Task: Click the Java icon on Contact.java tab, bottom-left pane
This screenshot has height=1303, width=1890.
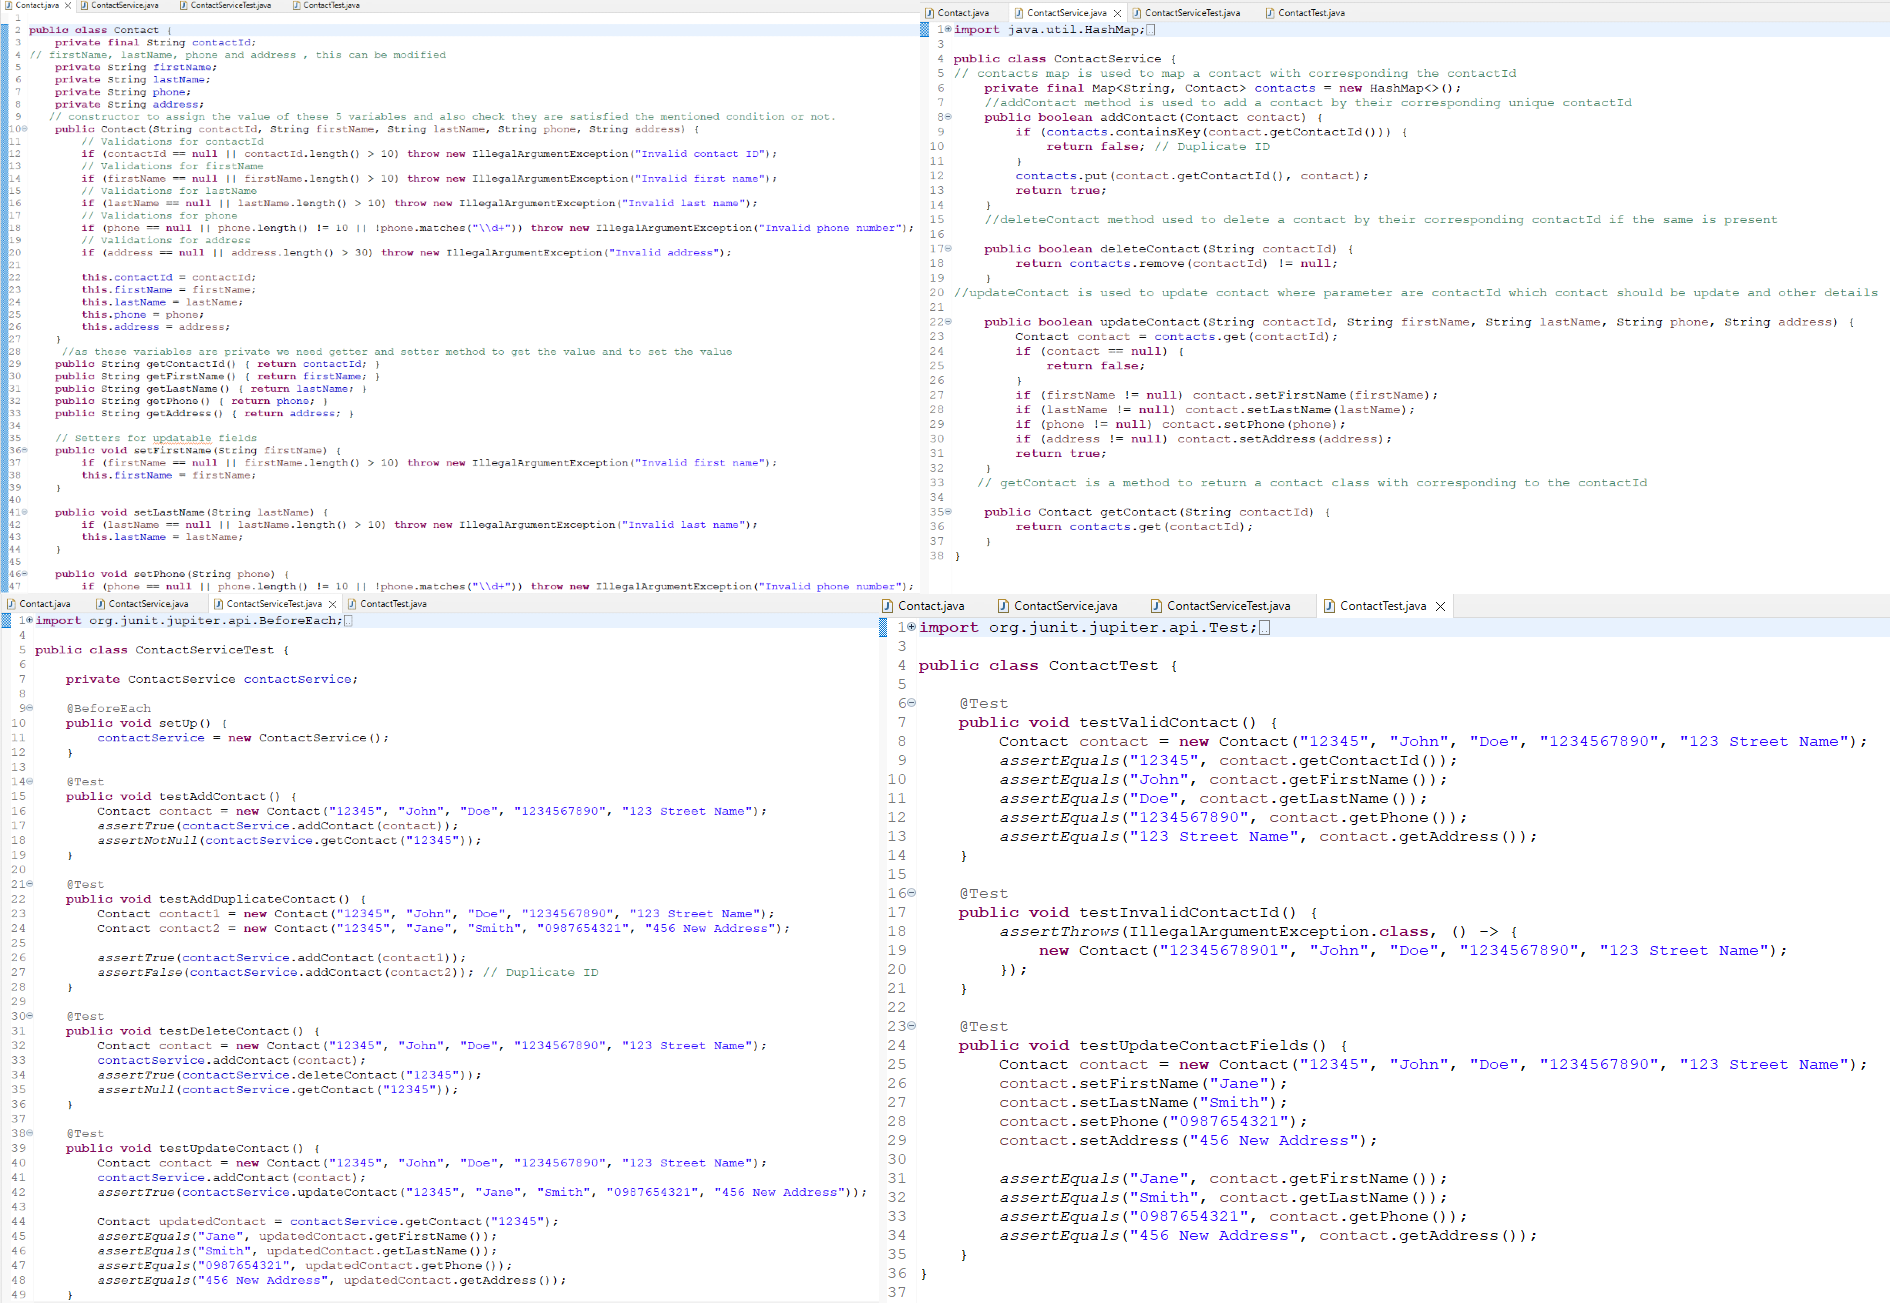Action: click(9, 604)
